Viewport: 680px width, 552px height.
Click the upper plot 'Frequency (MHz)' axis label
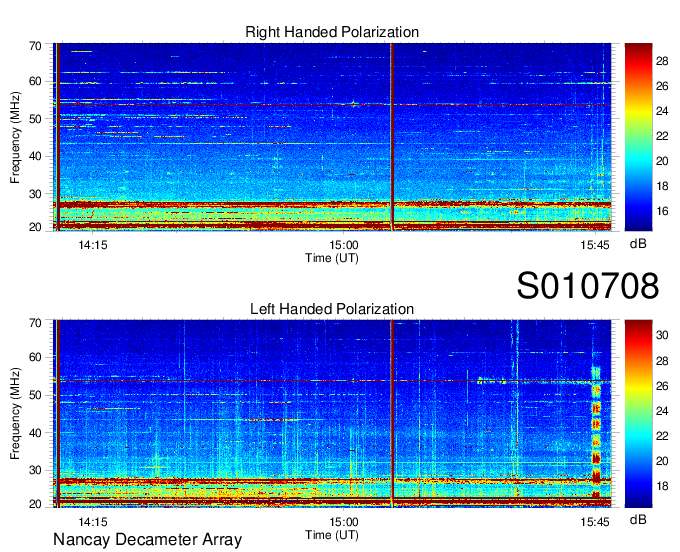pyautogui.click(x=15, y=137)
